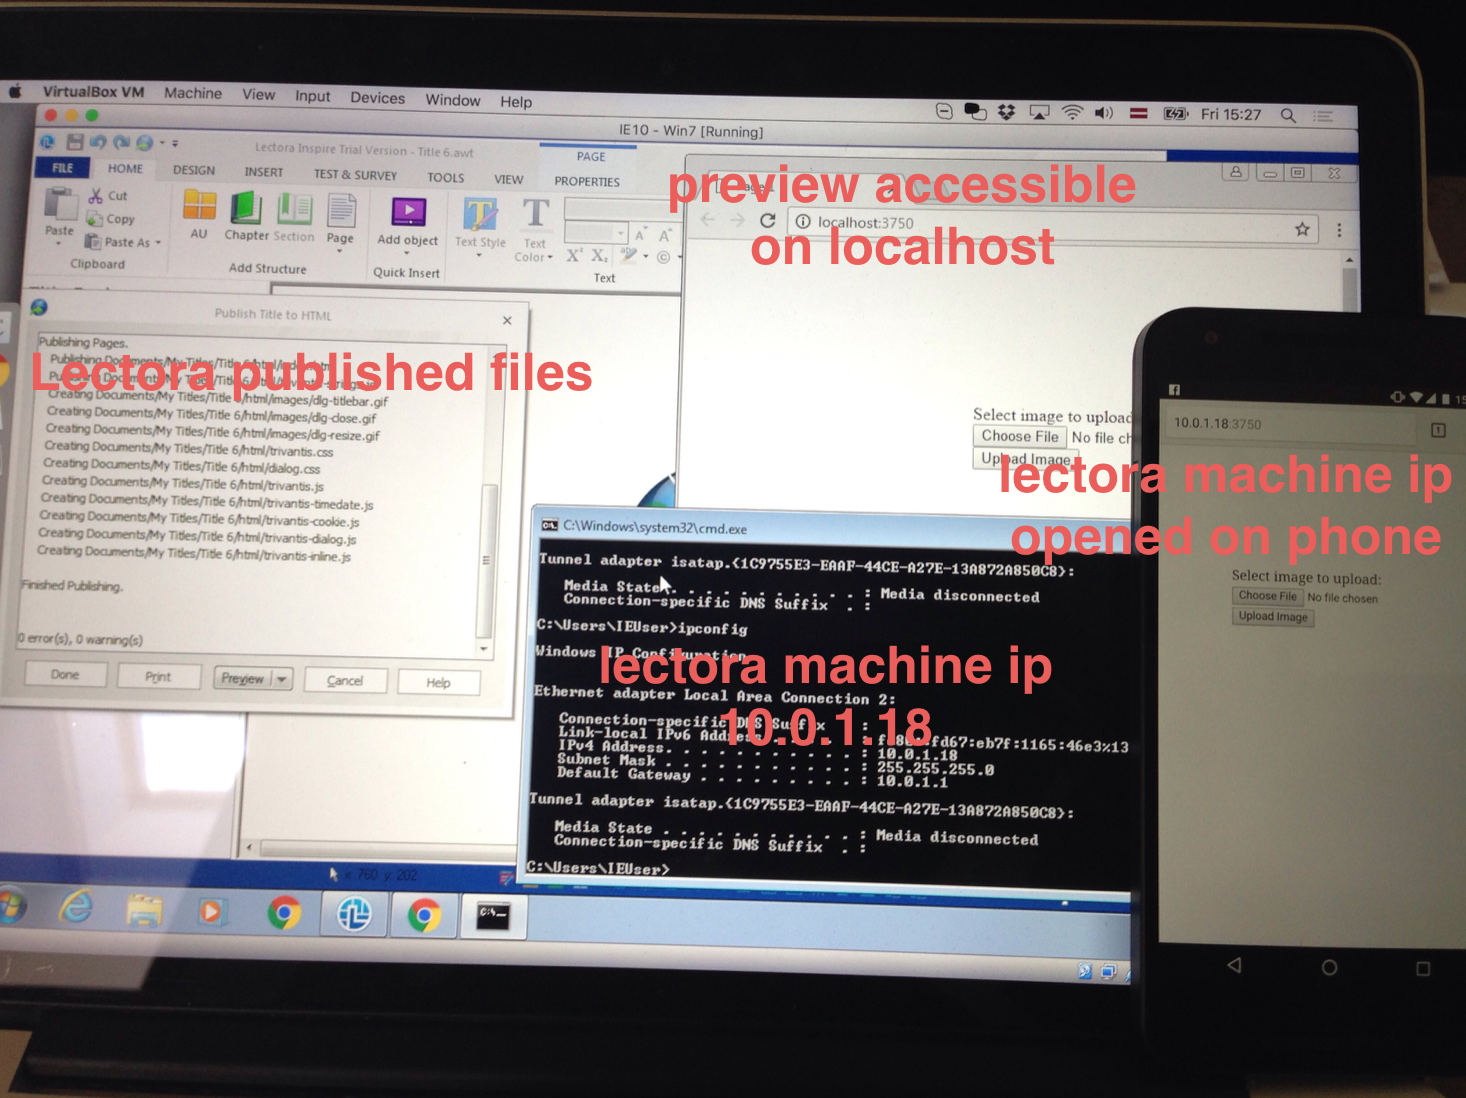Click the Dropbox icon in menu bar

pyautogui.click(x=1006, y=112)
